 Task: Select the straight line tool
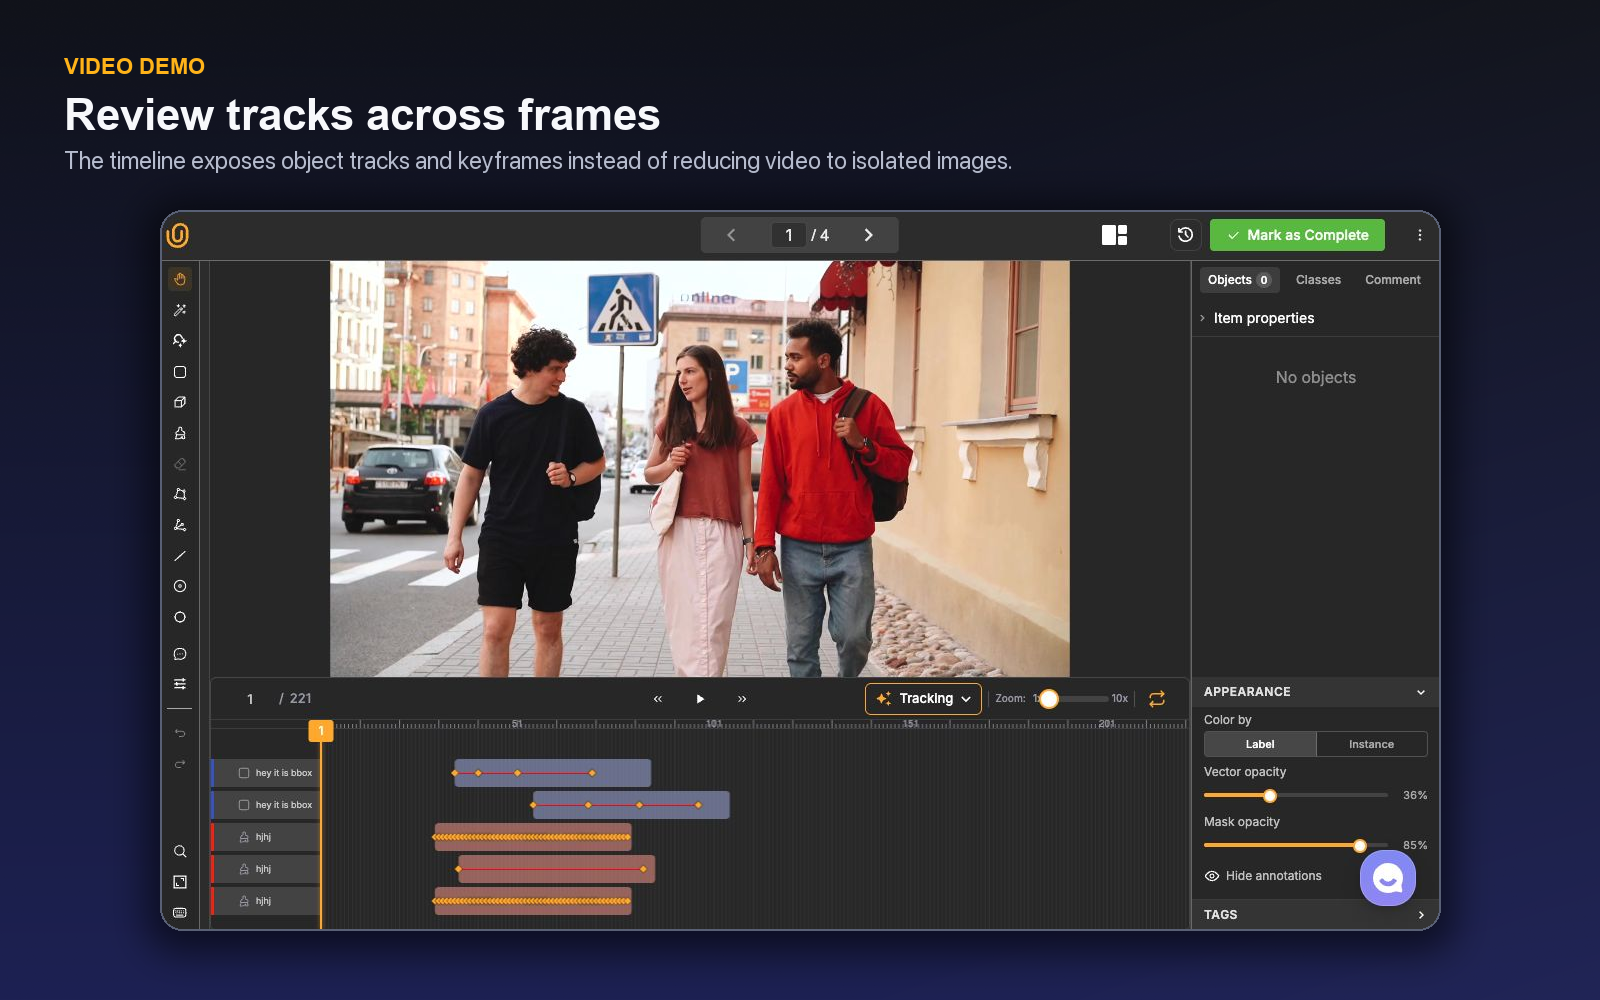[180, 556]
